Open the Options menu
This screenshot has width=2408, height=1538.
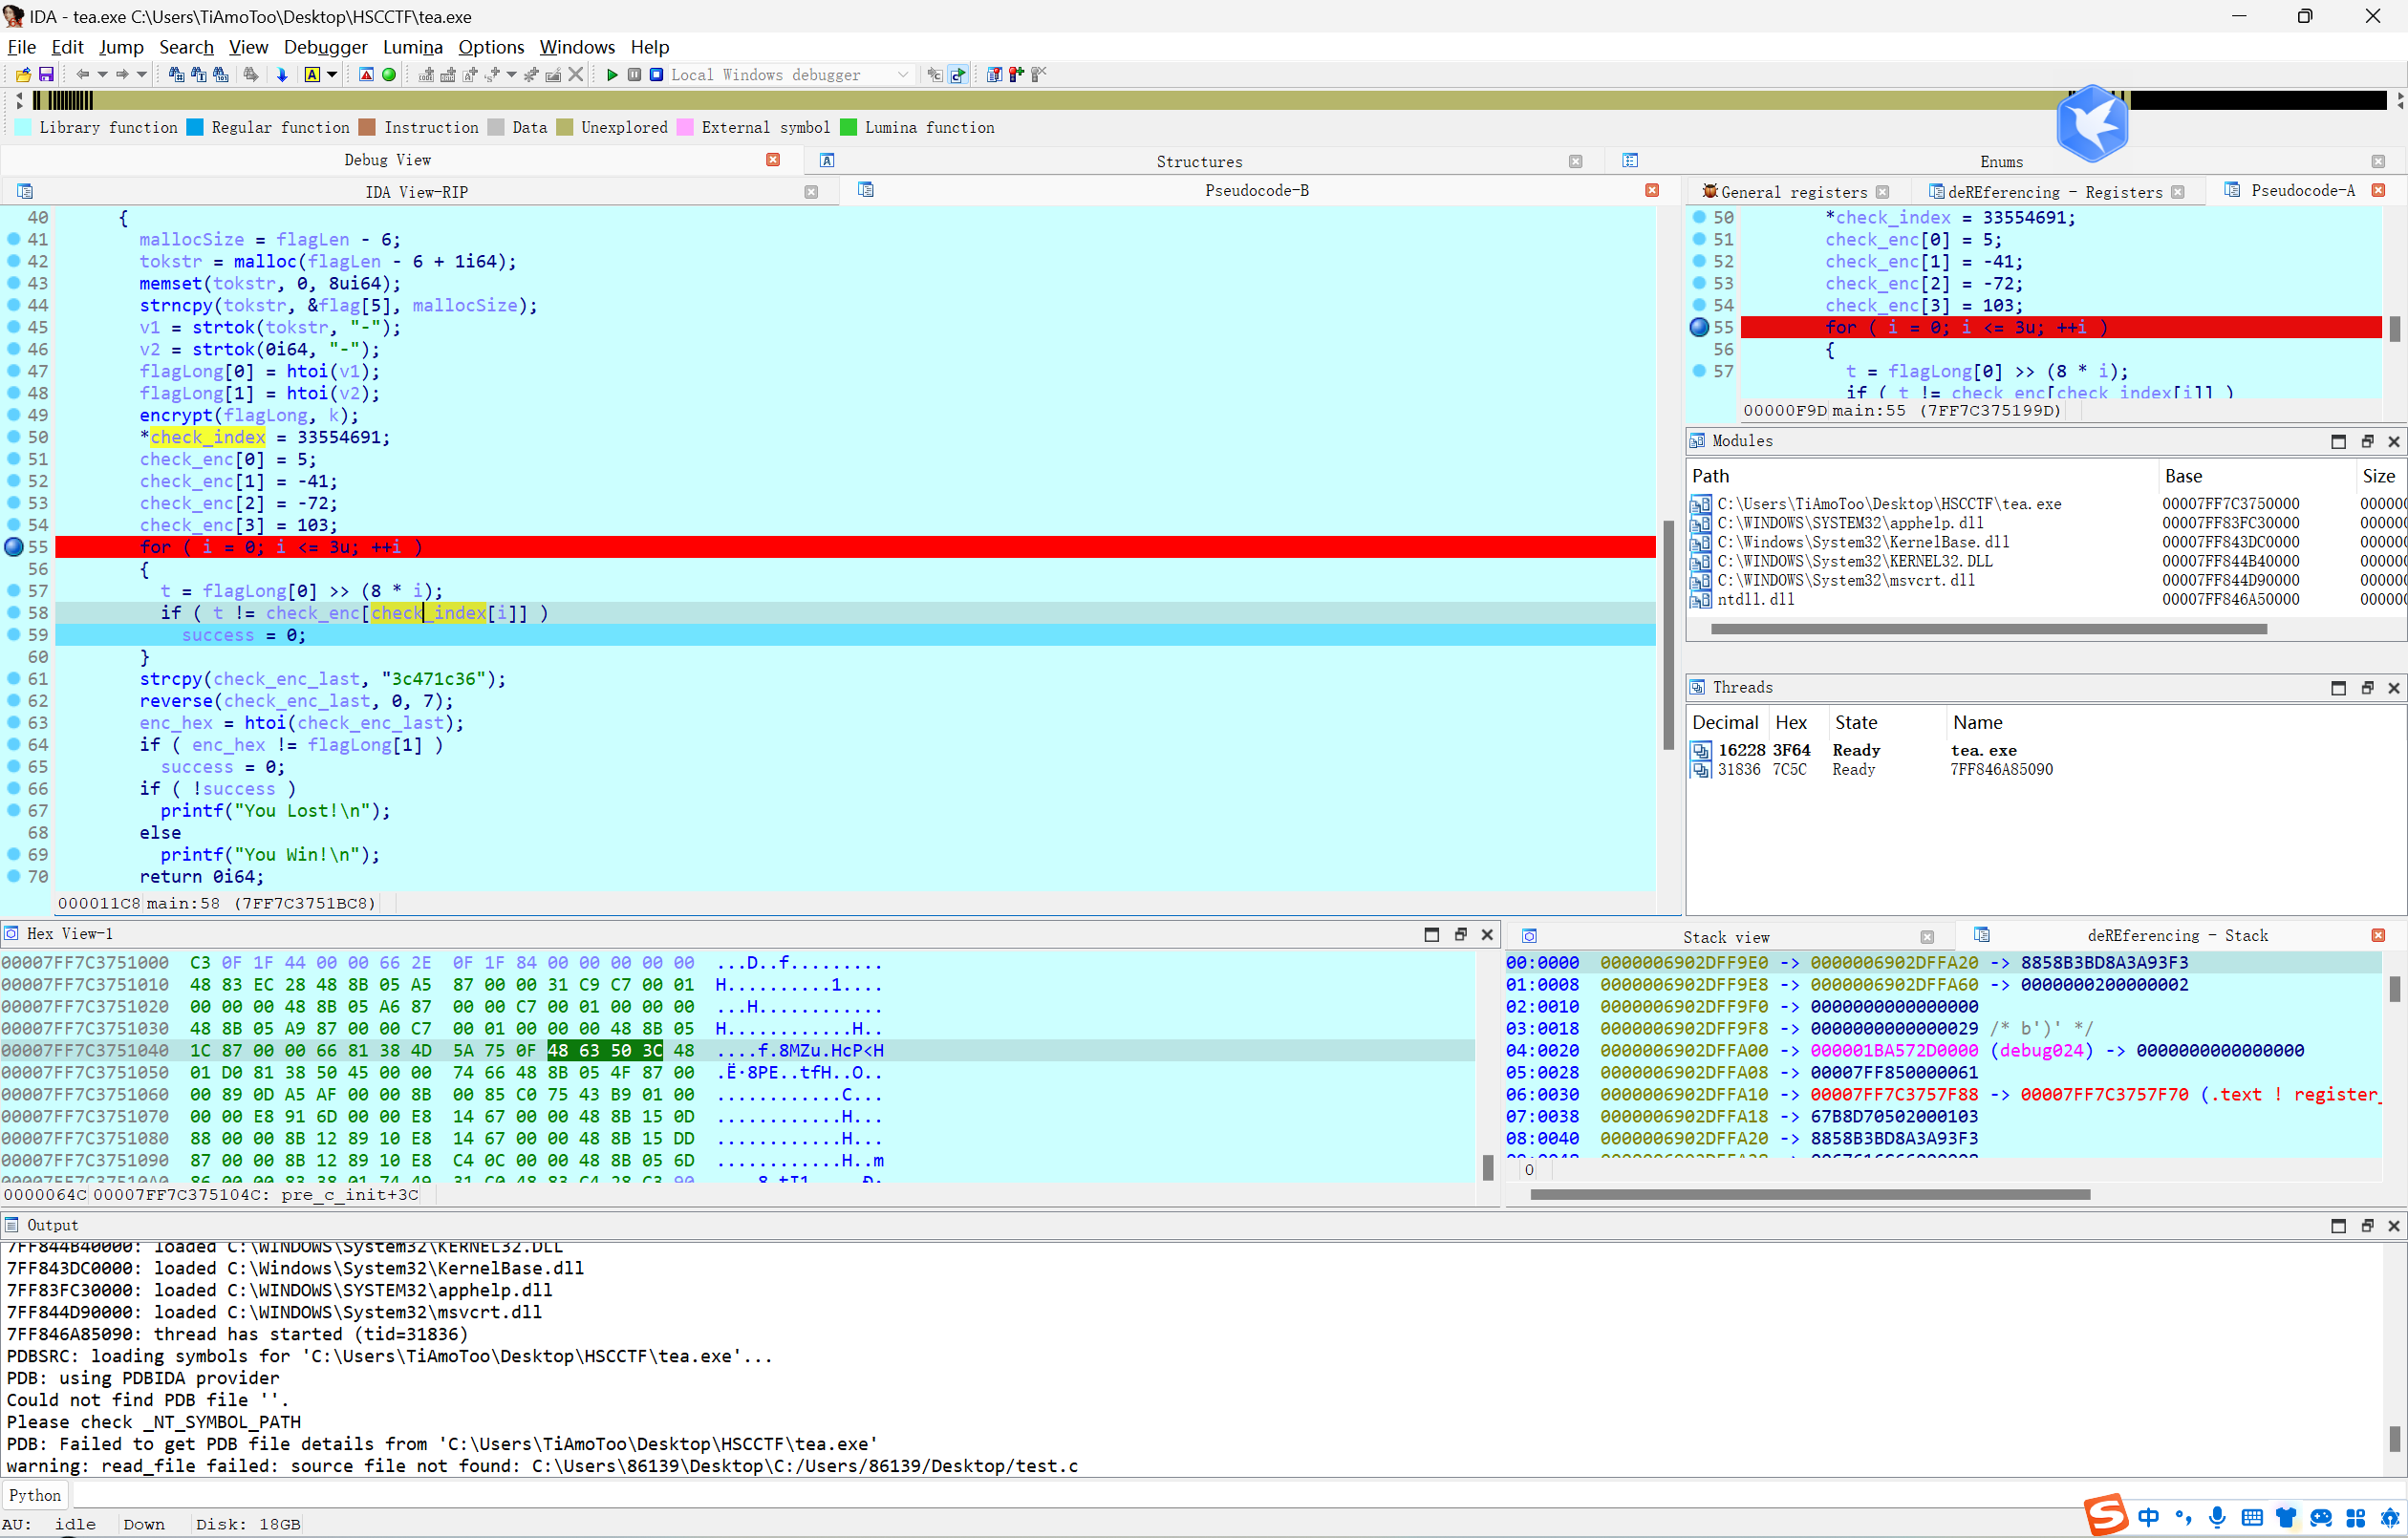(490, 47)
